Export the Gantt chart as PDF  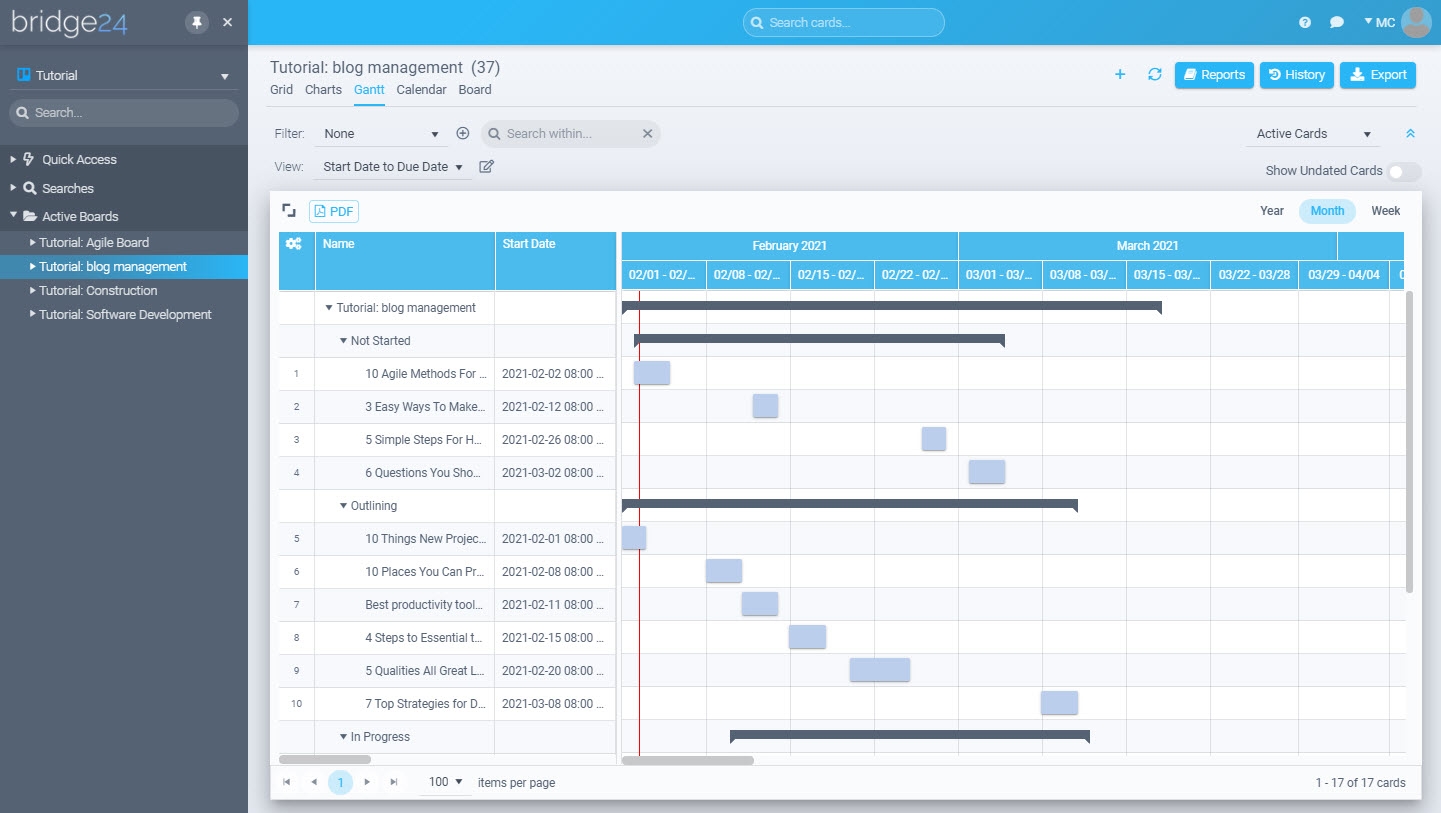coord(333,211)
